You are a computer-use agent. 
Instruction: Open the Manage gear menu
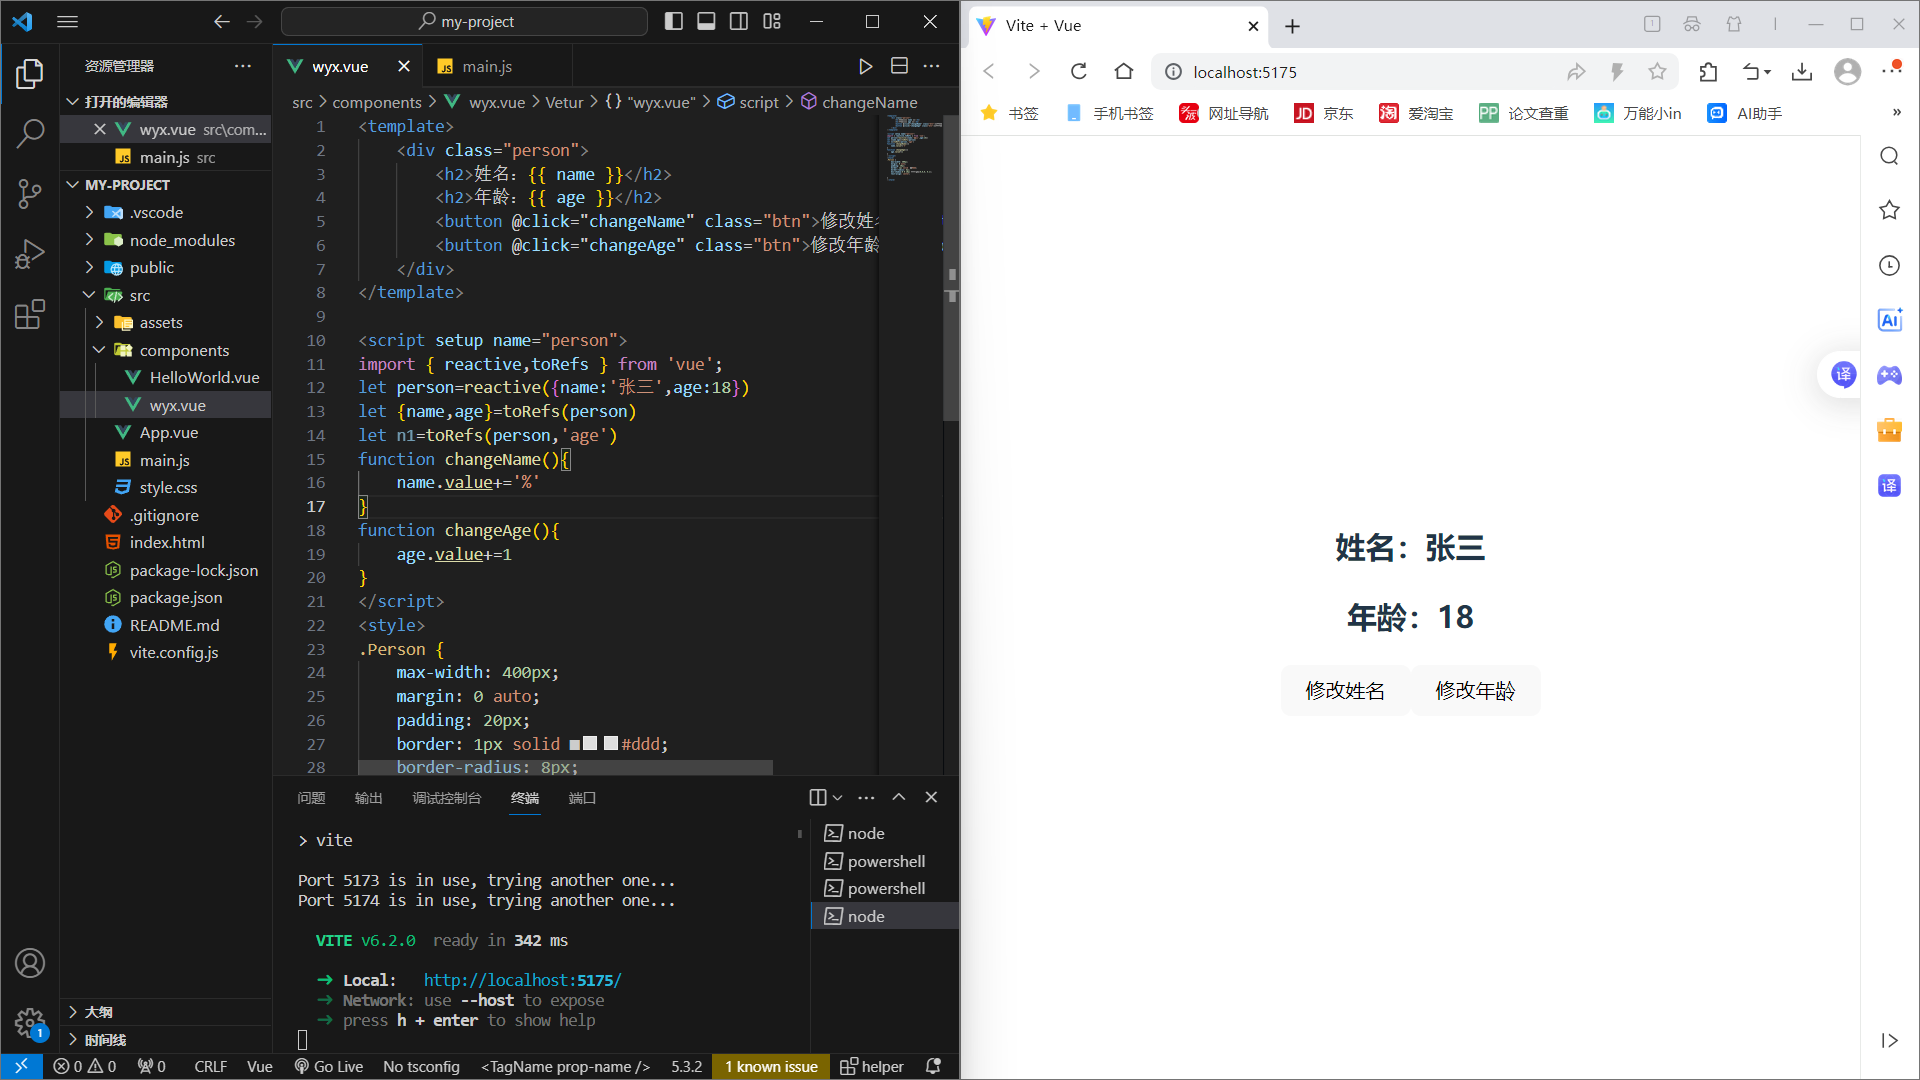click(30, 1023)
